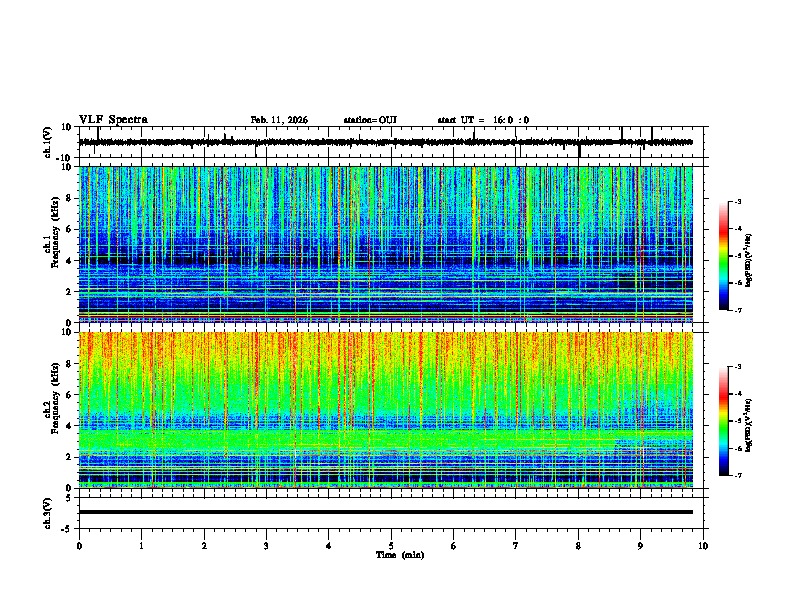Click the "1" tick label on the Time axis

tap(141, 546)
